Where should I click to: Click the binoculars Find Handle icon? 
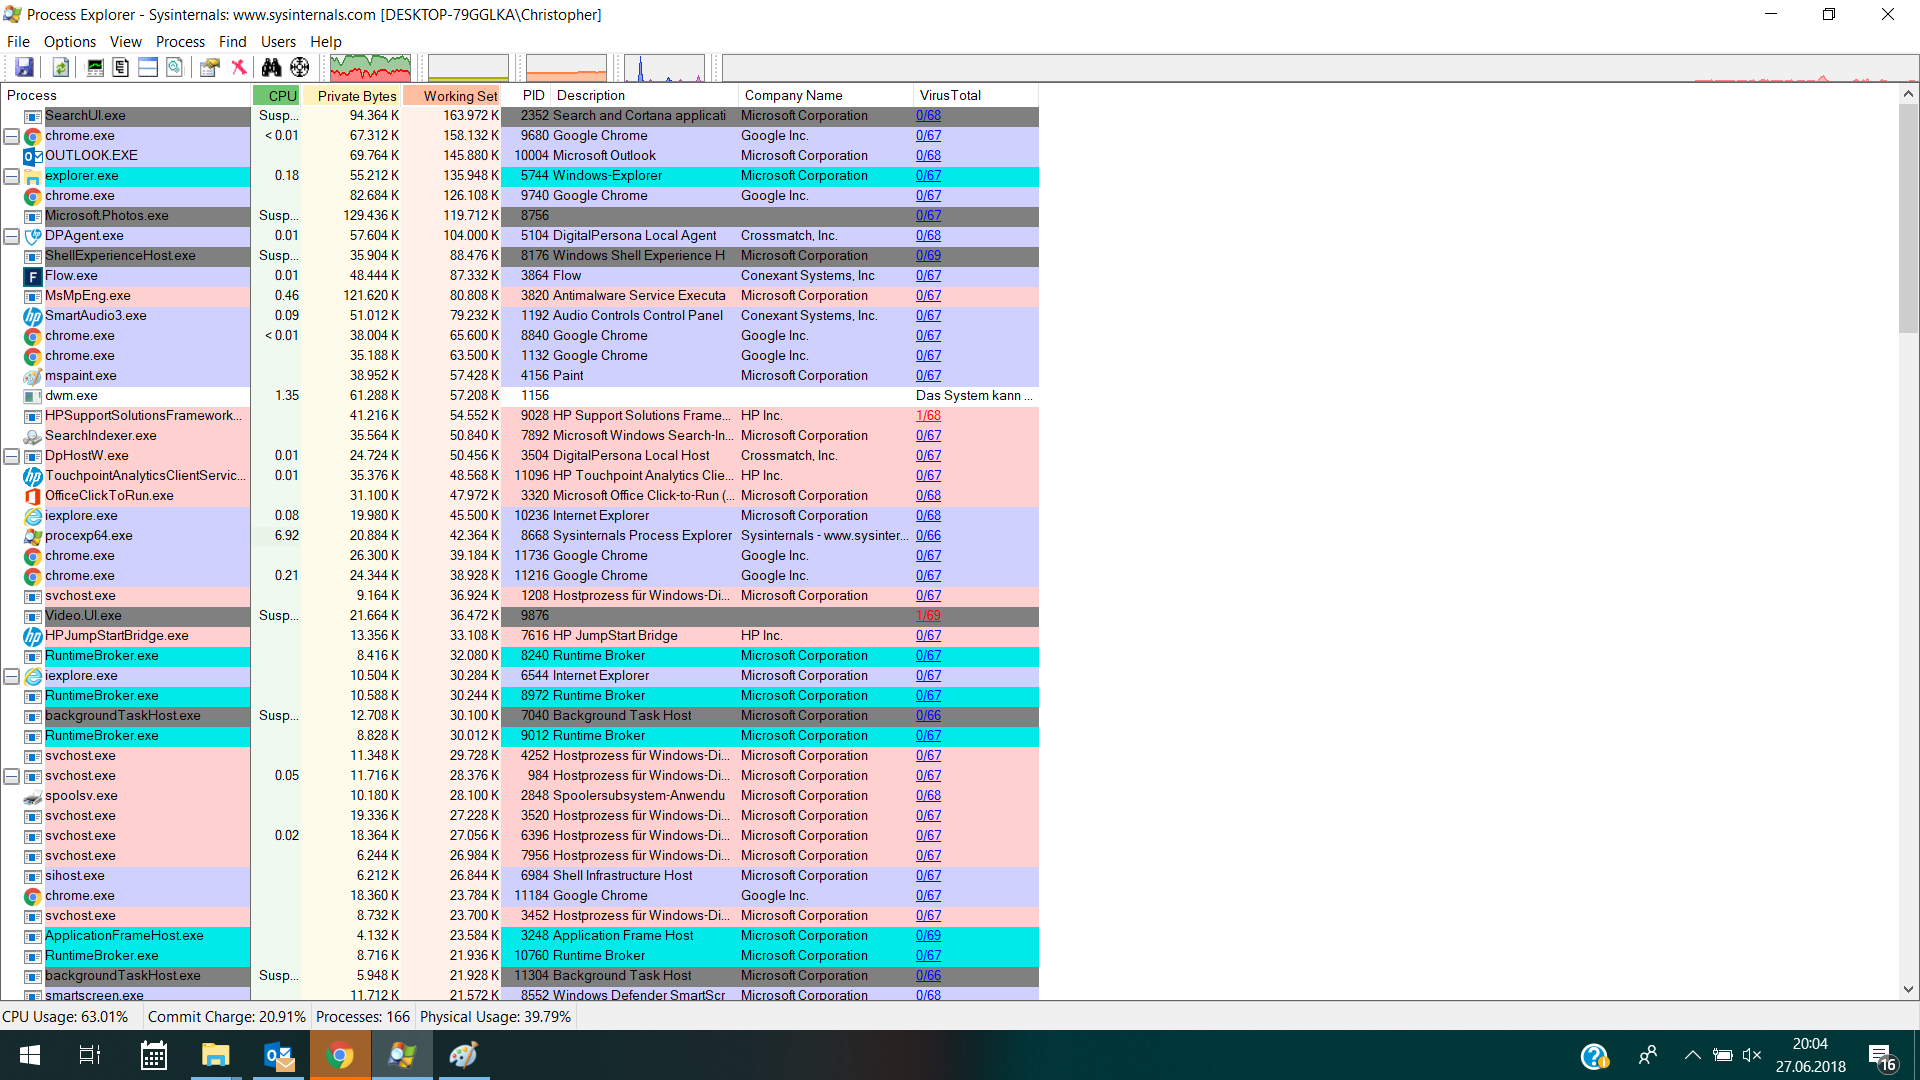click(271, 67)
